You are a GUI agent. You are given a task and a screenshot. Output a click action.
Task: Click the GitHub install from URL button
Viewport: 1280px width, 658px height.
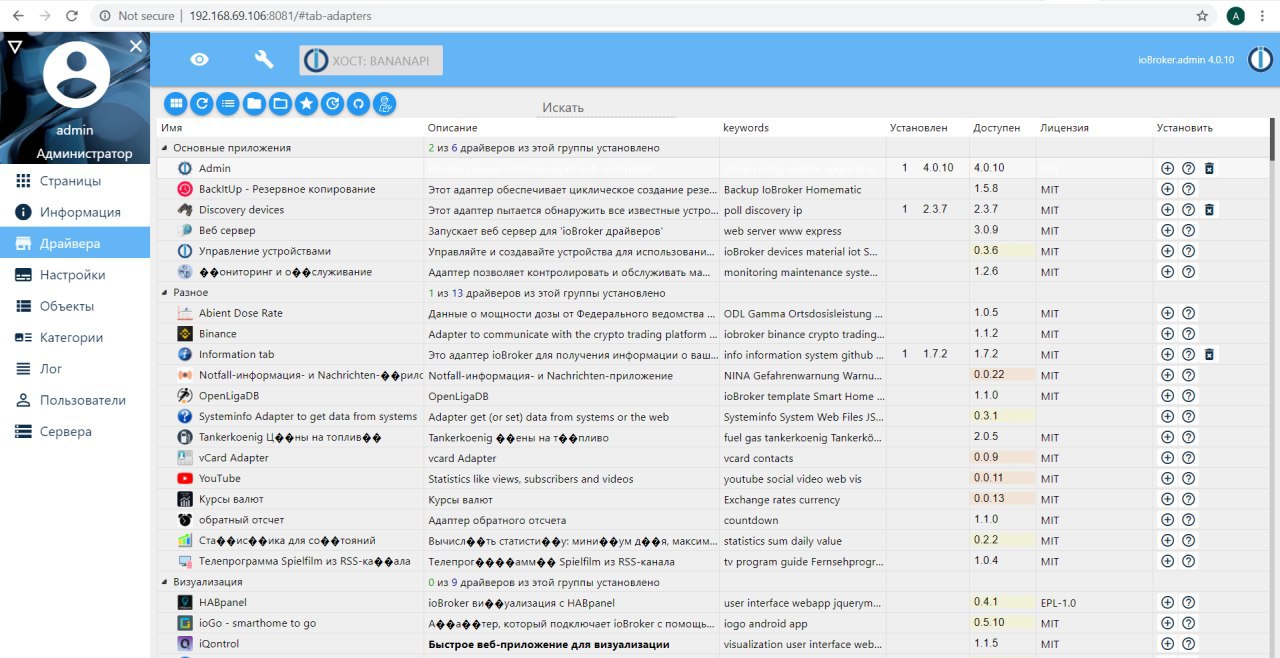[x=358, y=103]
